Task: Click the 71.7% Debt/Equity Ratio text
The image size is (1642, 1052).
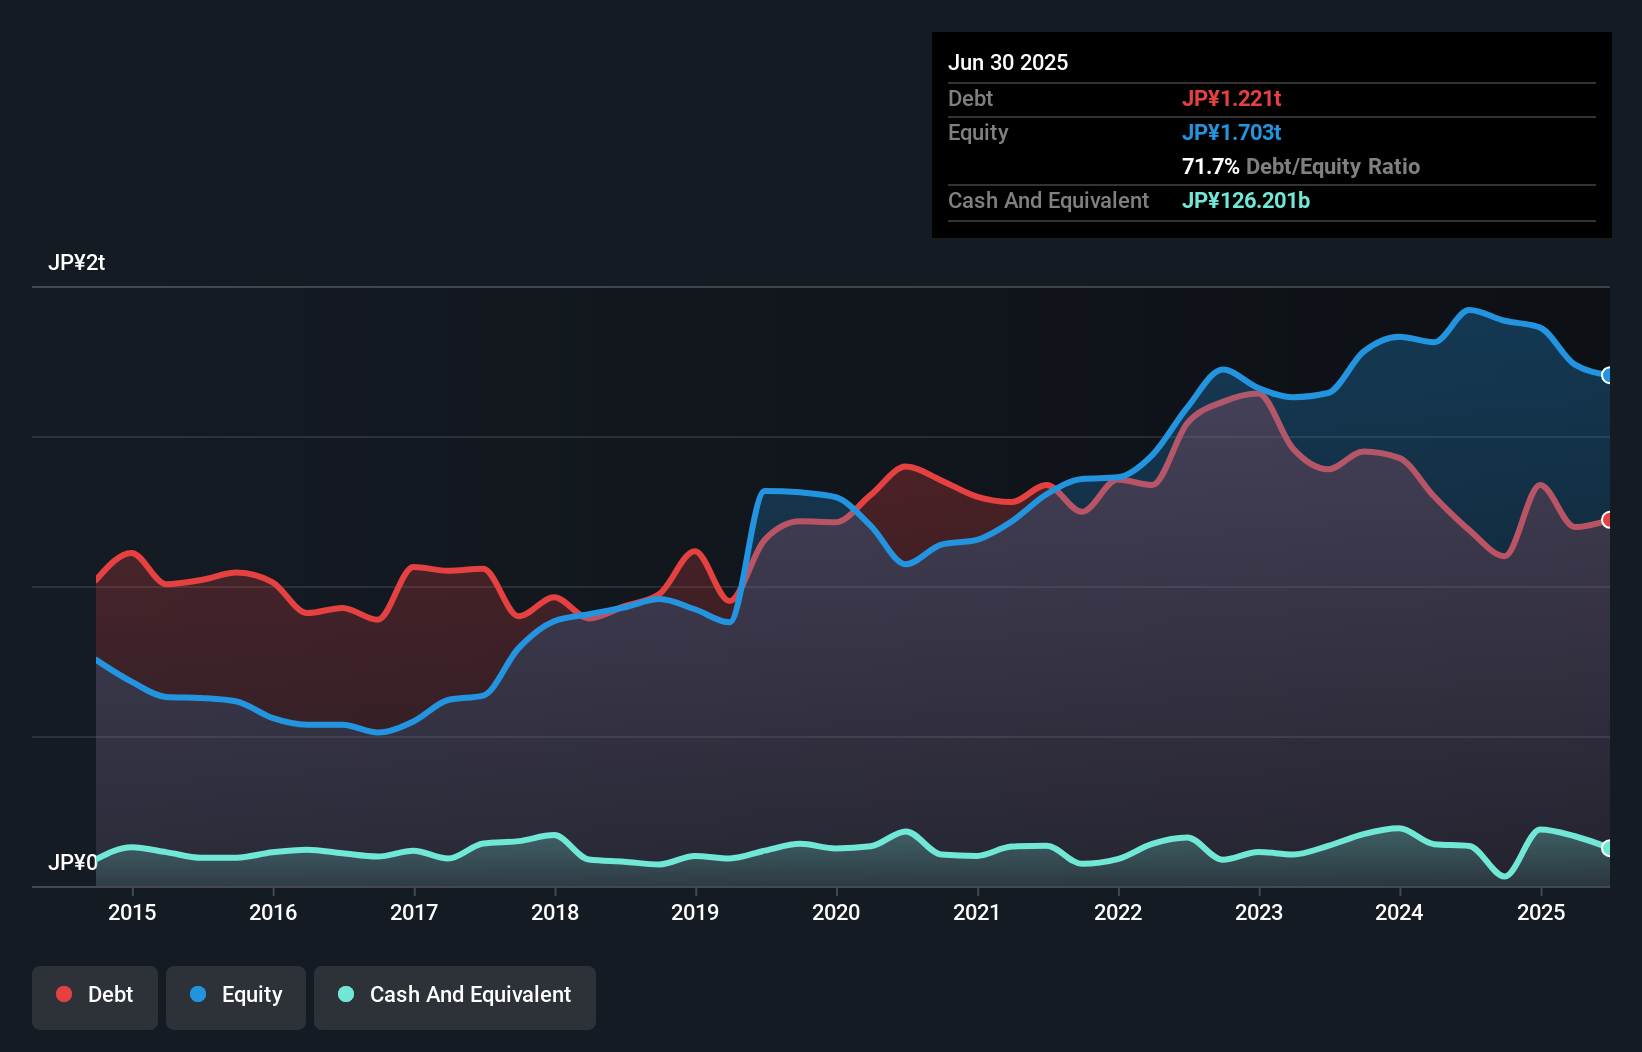Action: [1300, 167]
